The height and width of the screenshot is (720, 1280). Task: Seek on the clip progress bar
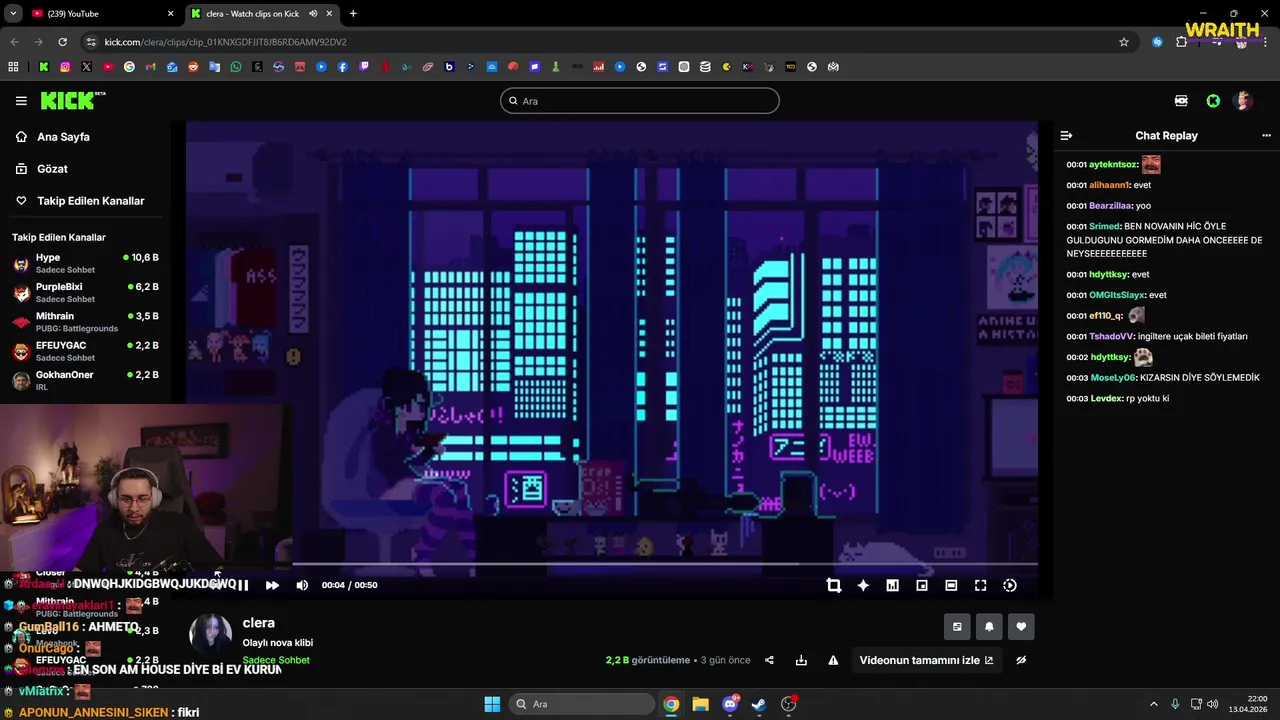pos(664,564)
